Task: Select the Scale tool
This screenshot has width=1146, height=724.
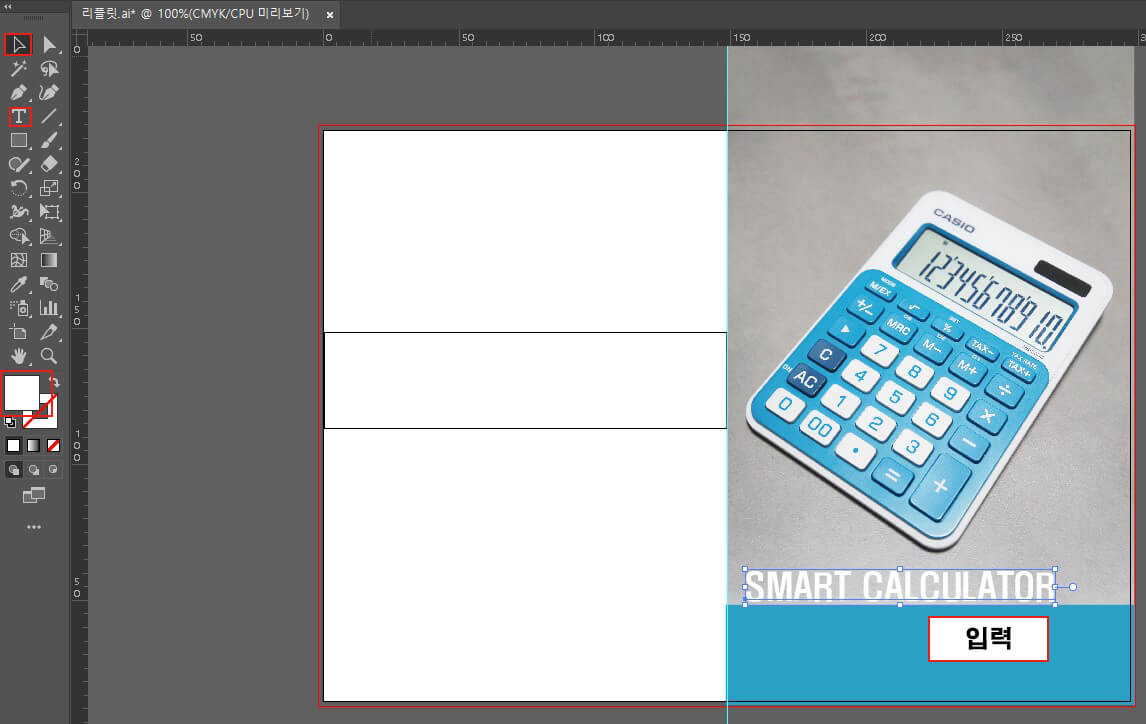Action: coord(49,188)
